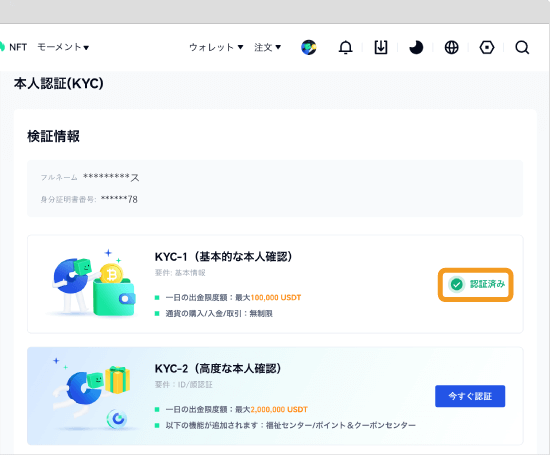Expand the ウォレット dropdown
The image size is (550, 455).
216,47
